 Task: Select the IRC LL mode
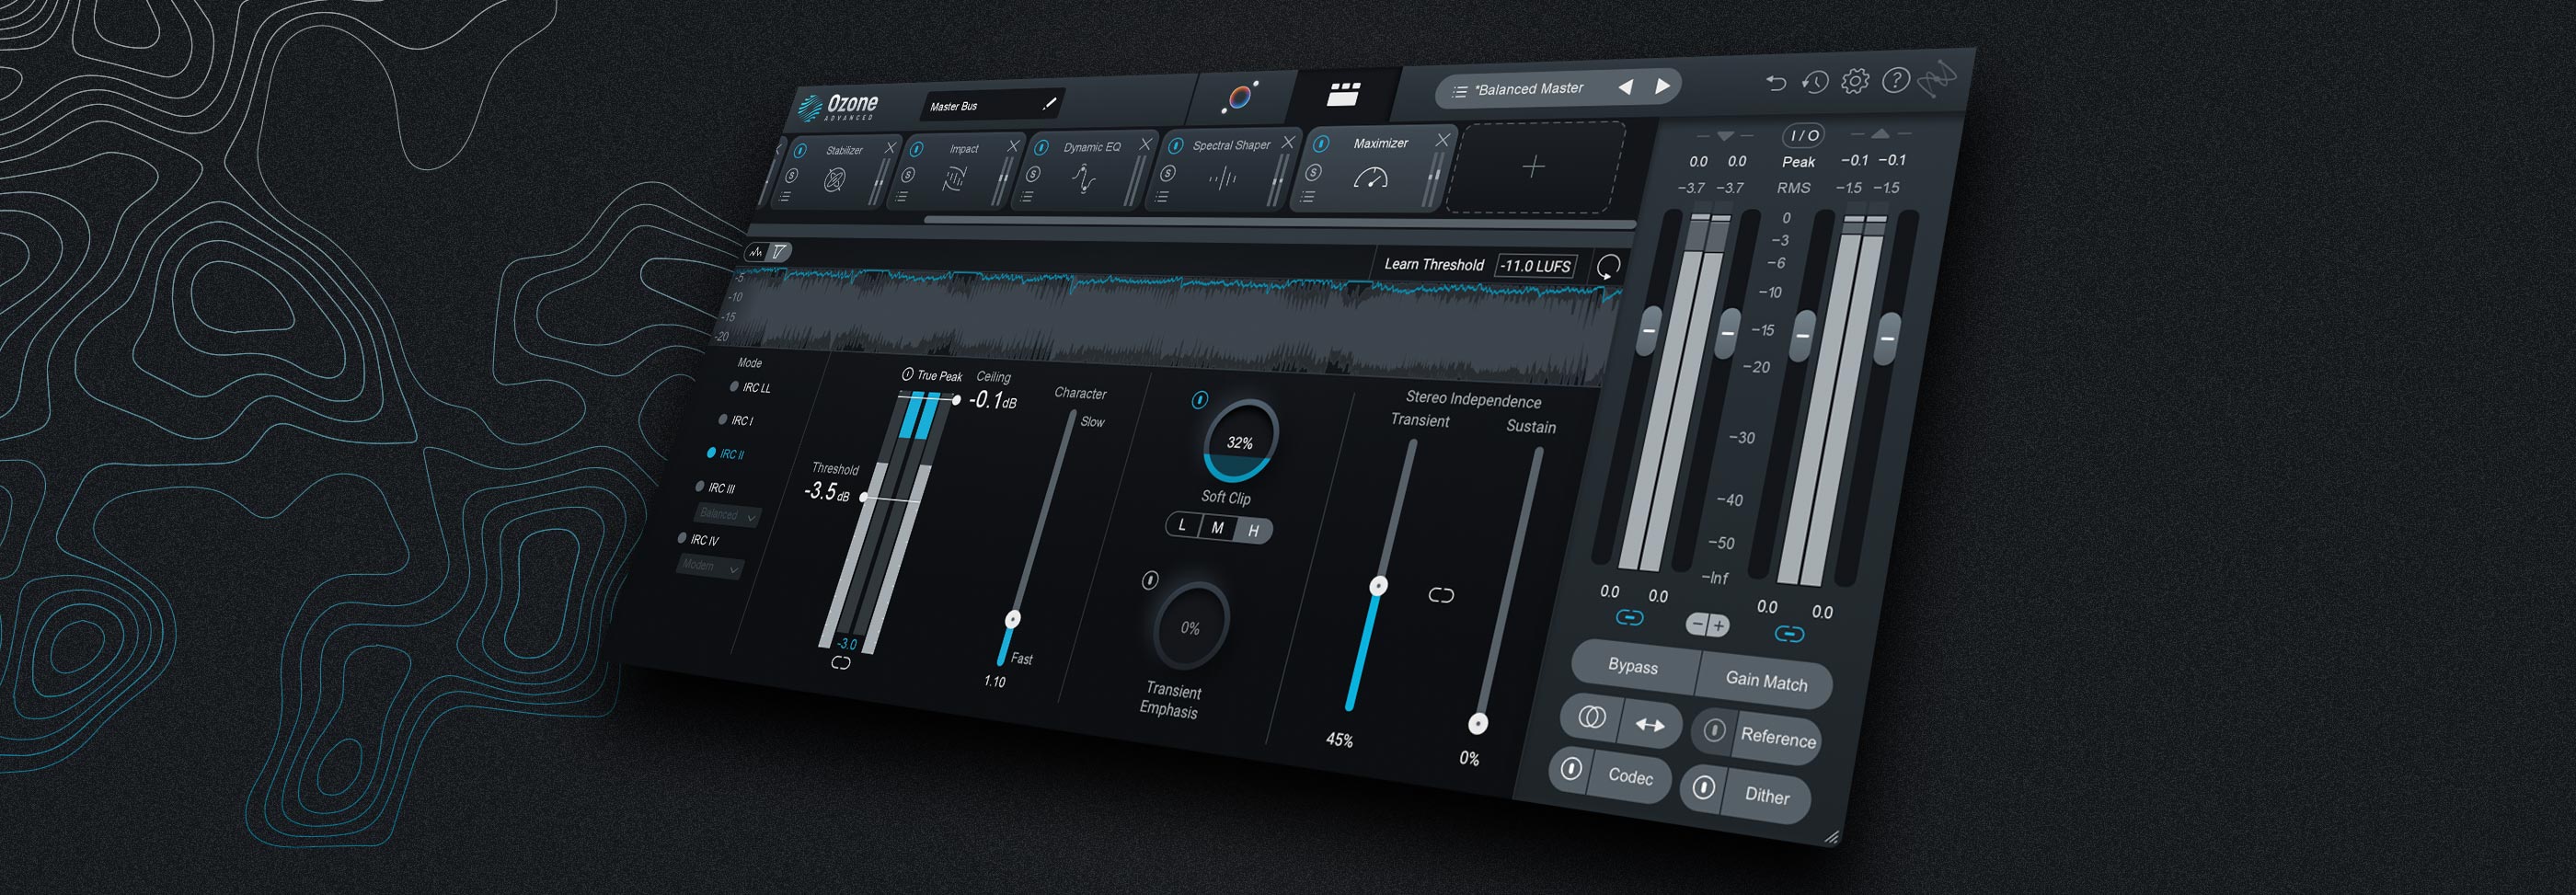tap(751, 387)
